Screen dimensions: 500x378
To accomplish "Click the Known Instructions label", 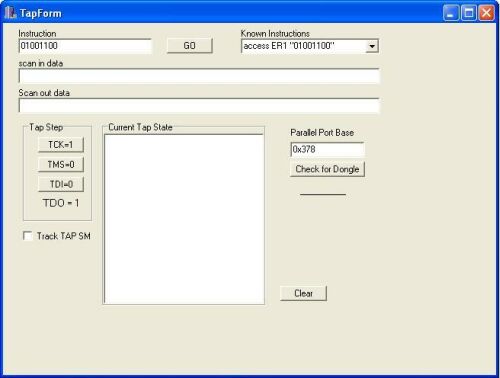I will tap(275, 34).
